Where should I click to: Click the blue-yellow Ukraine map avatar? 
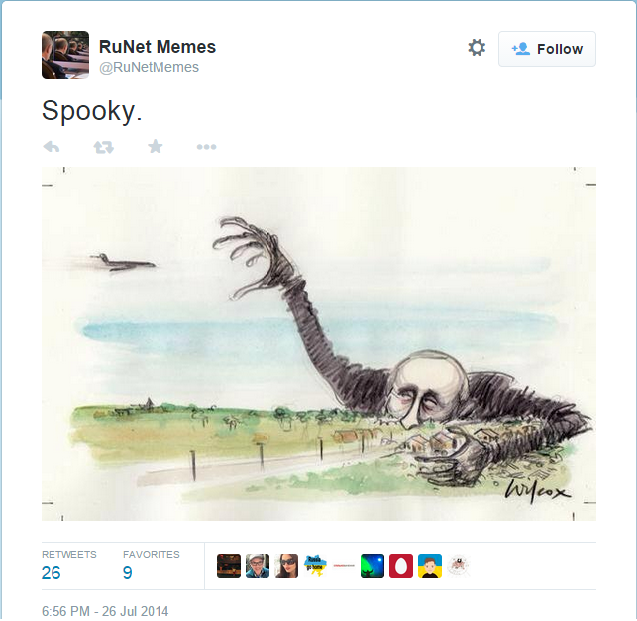pyautogui.click(x=315, y=566)
